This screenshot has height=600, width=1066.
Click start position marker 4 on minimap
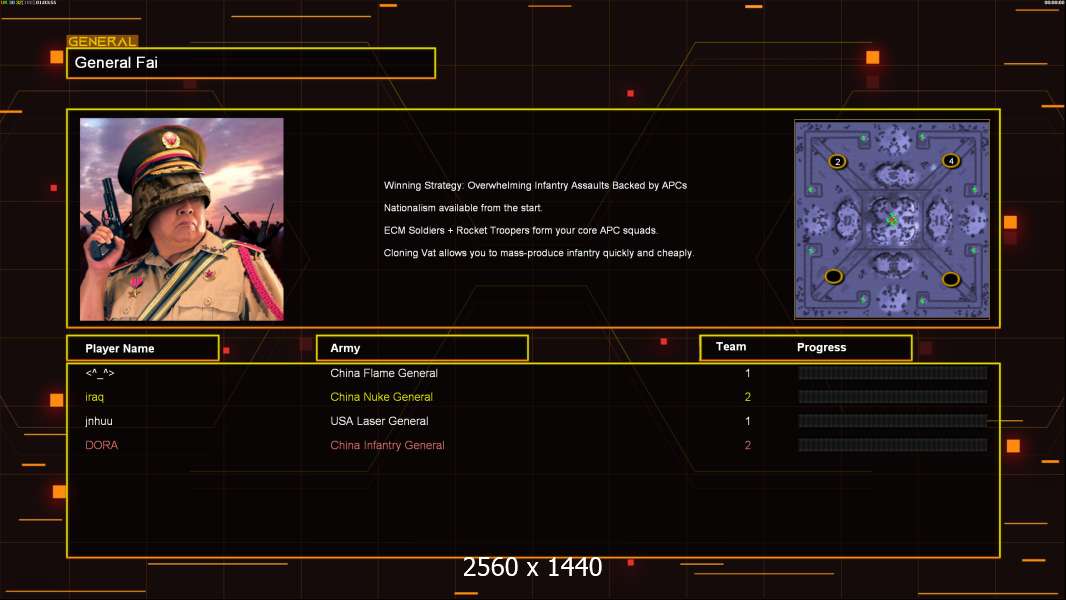click(x=950, y=160)
